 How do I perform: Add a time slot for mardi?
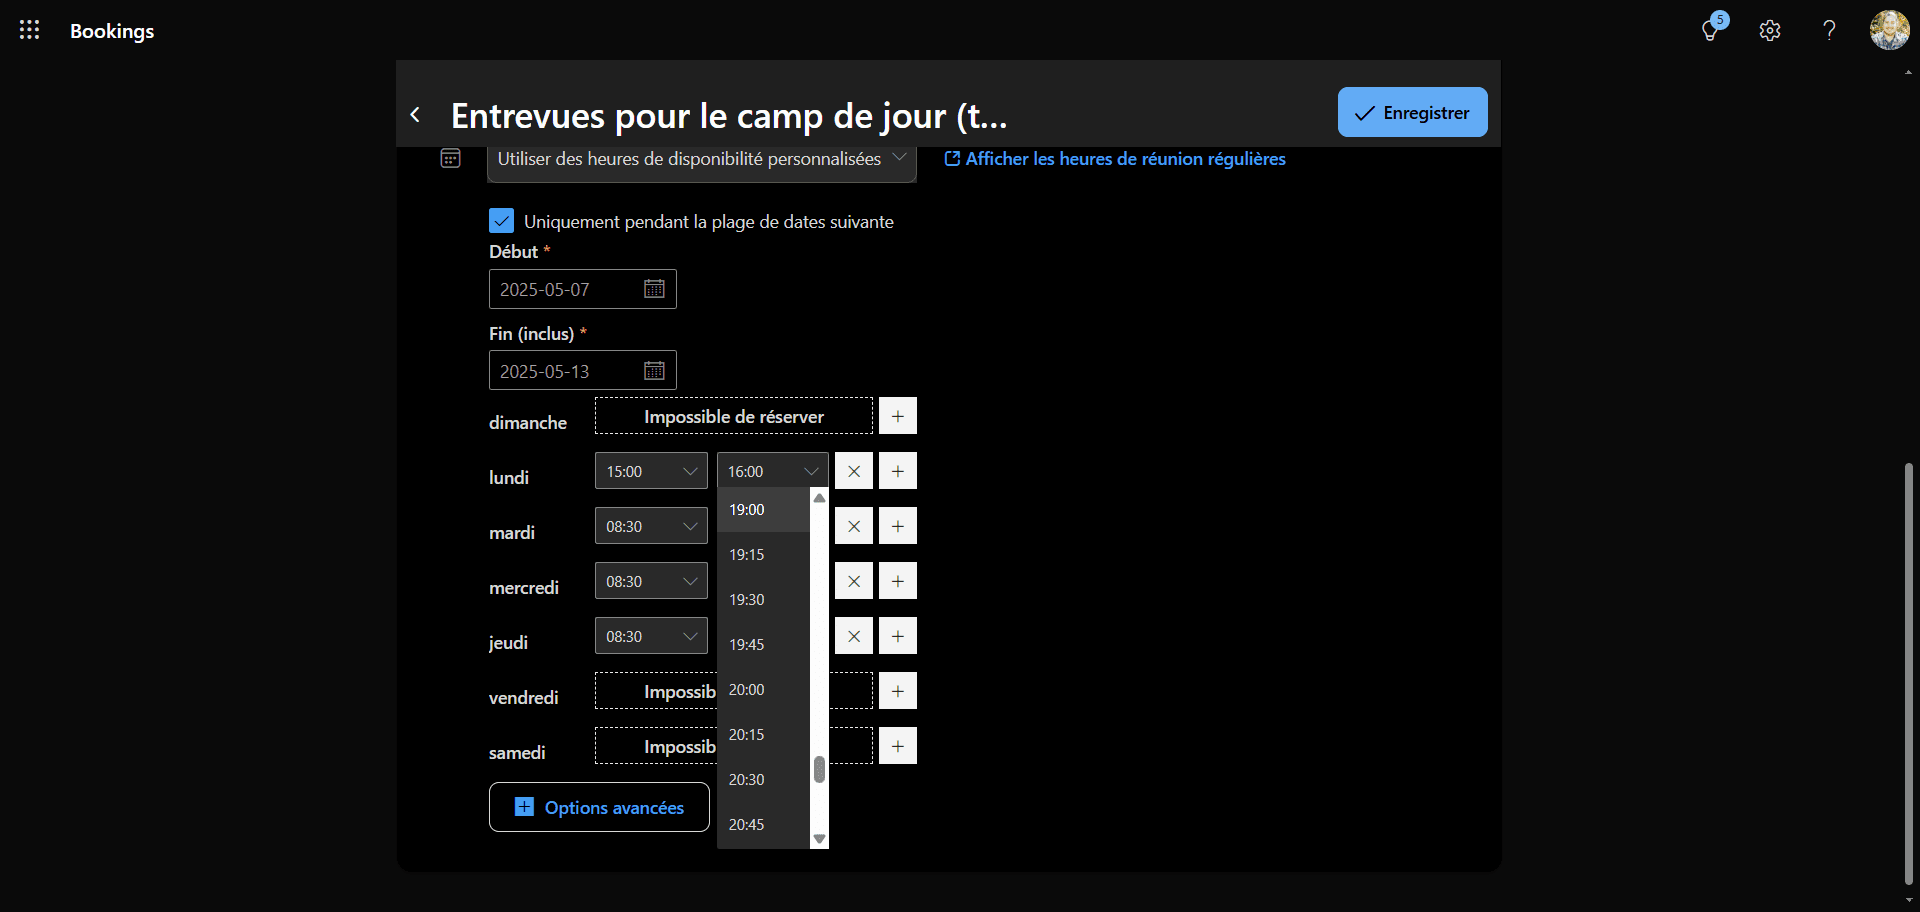(898, 526)
